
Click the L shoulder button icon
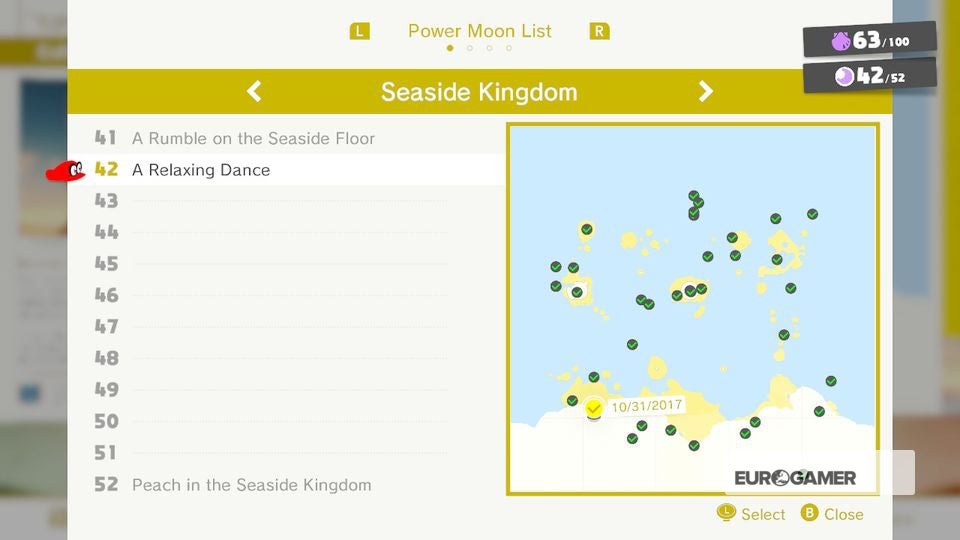point(359,31)
